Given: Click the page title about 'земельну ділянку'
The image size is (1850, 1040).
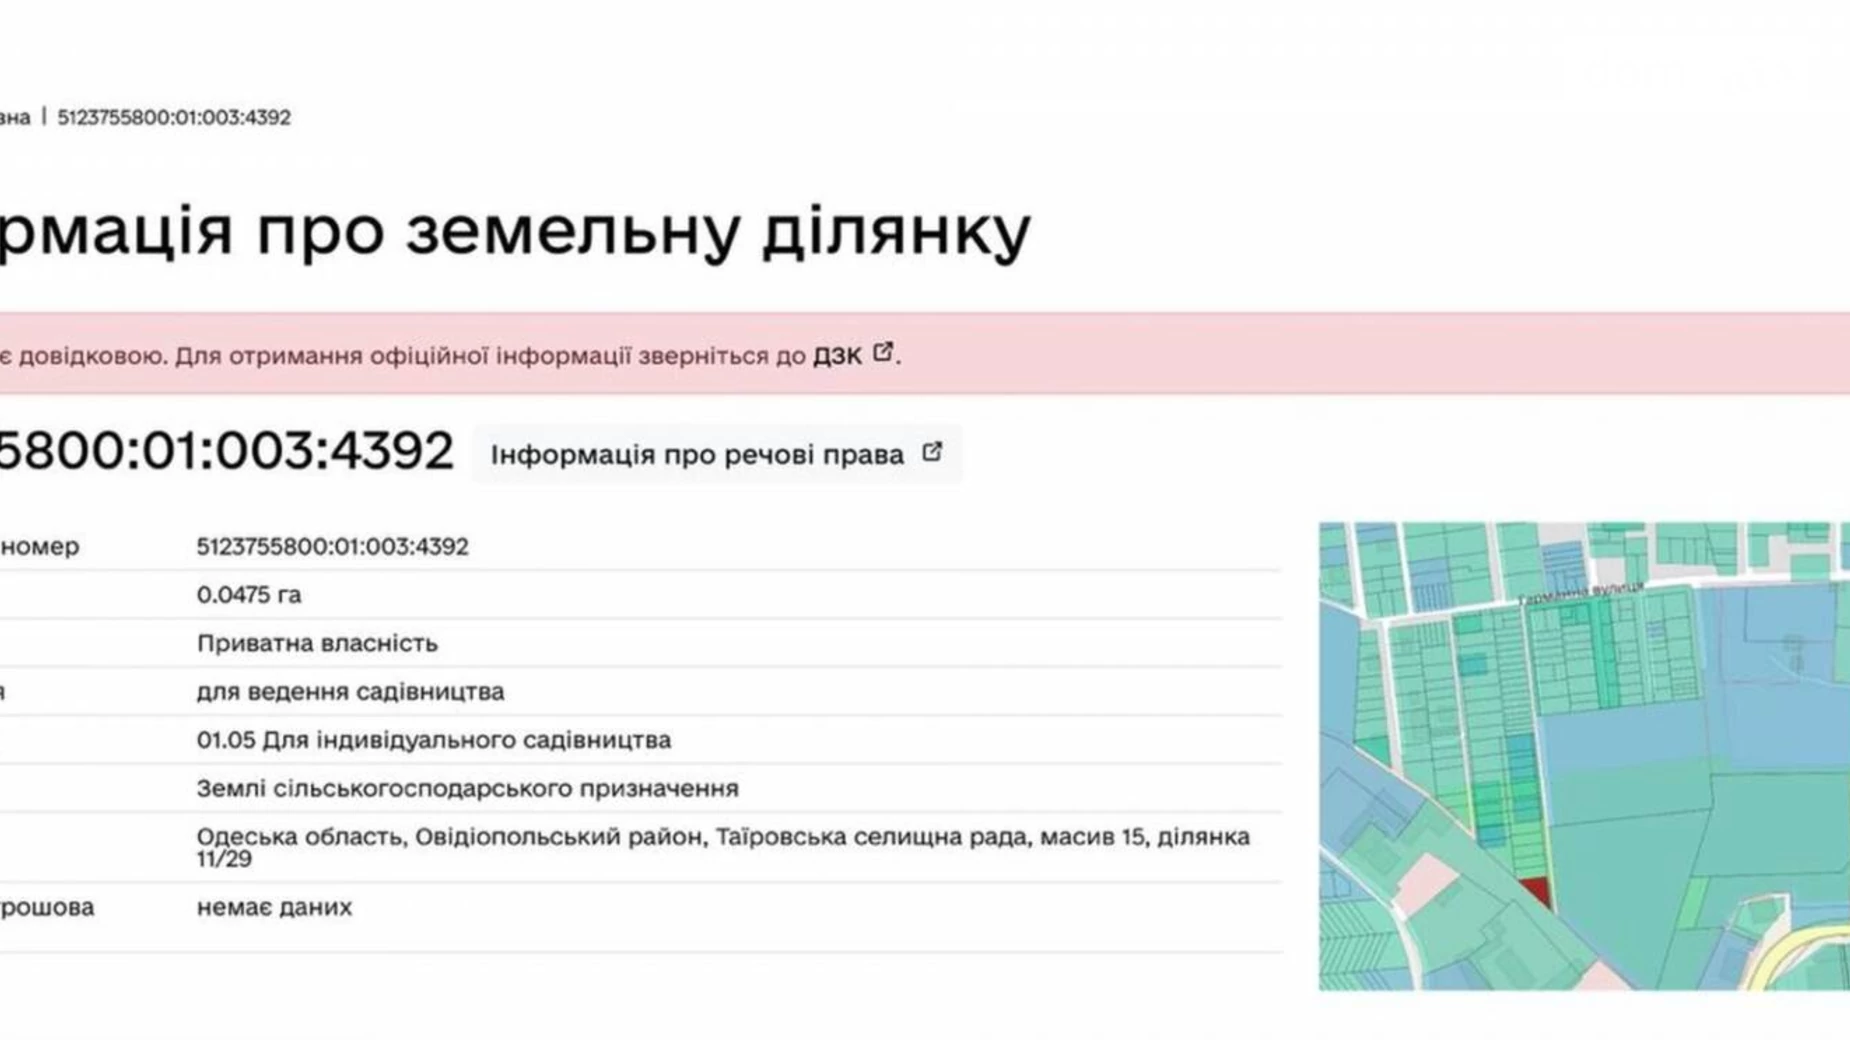Looking at the screenshot, I should [515, 231].
